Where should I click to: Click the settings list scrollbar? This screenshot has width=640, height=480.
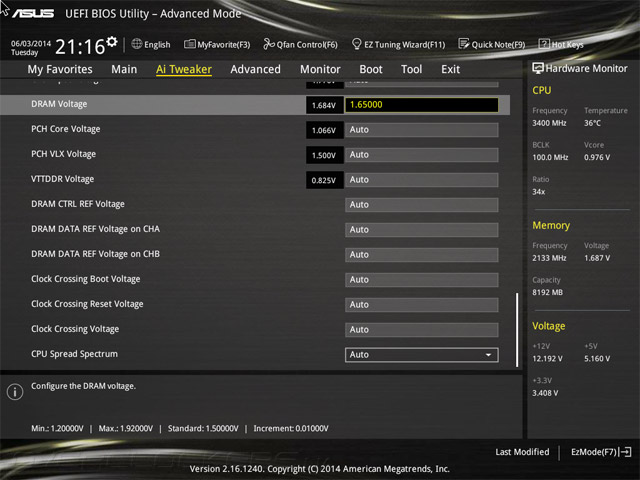[517, 329]
